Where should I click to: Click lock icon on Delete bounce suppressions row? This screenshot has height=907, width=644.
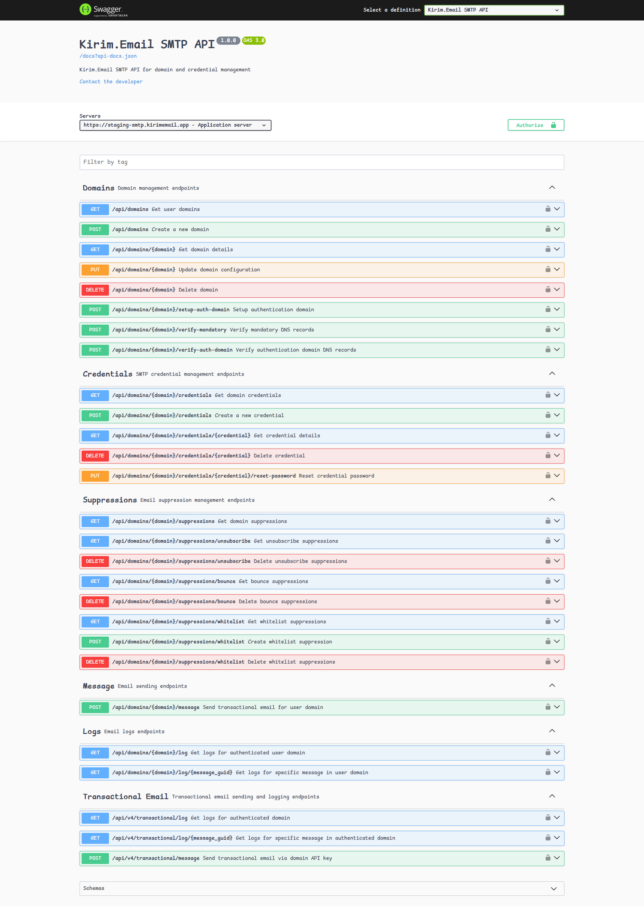(x=547, y=601)
